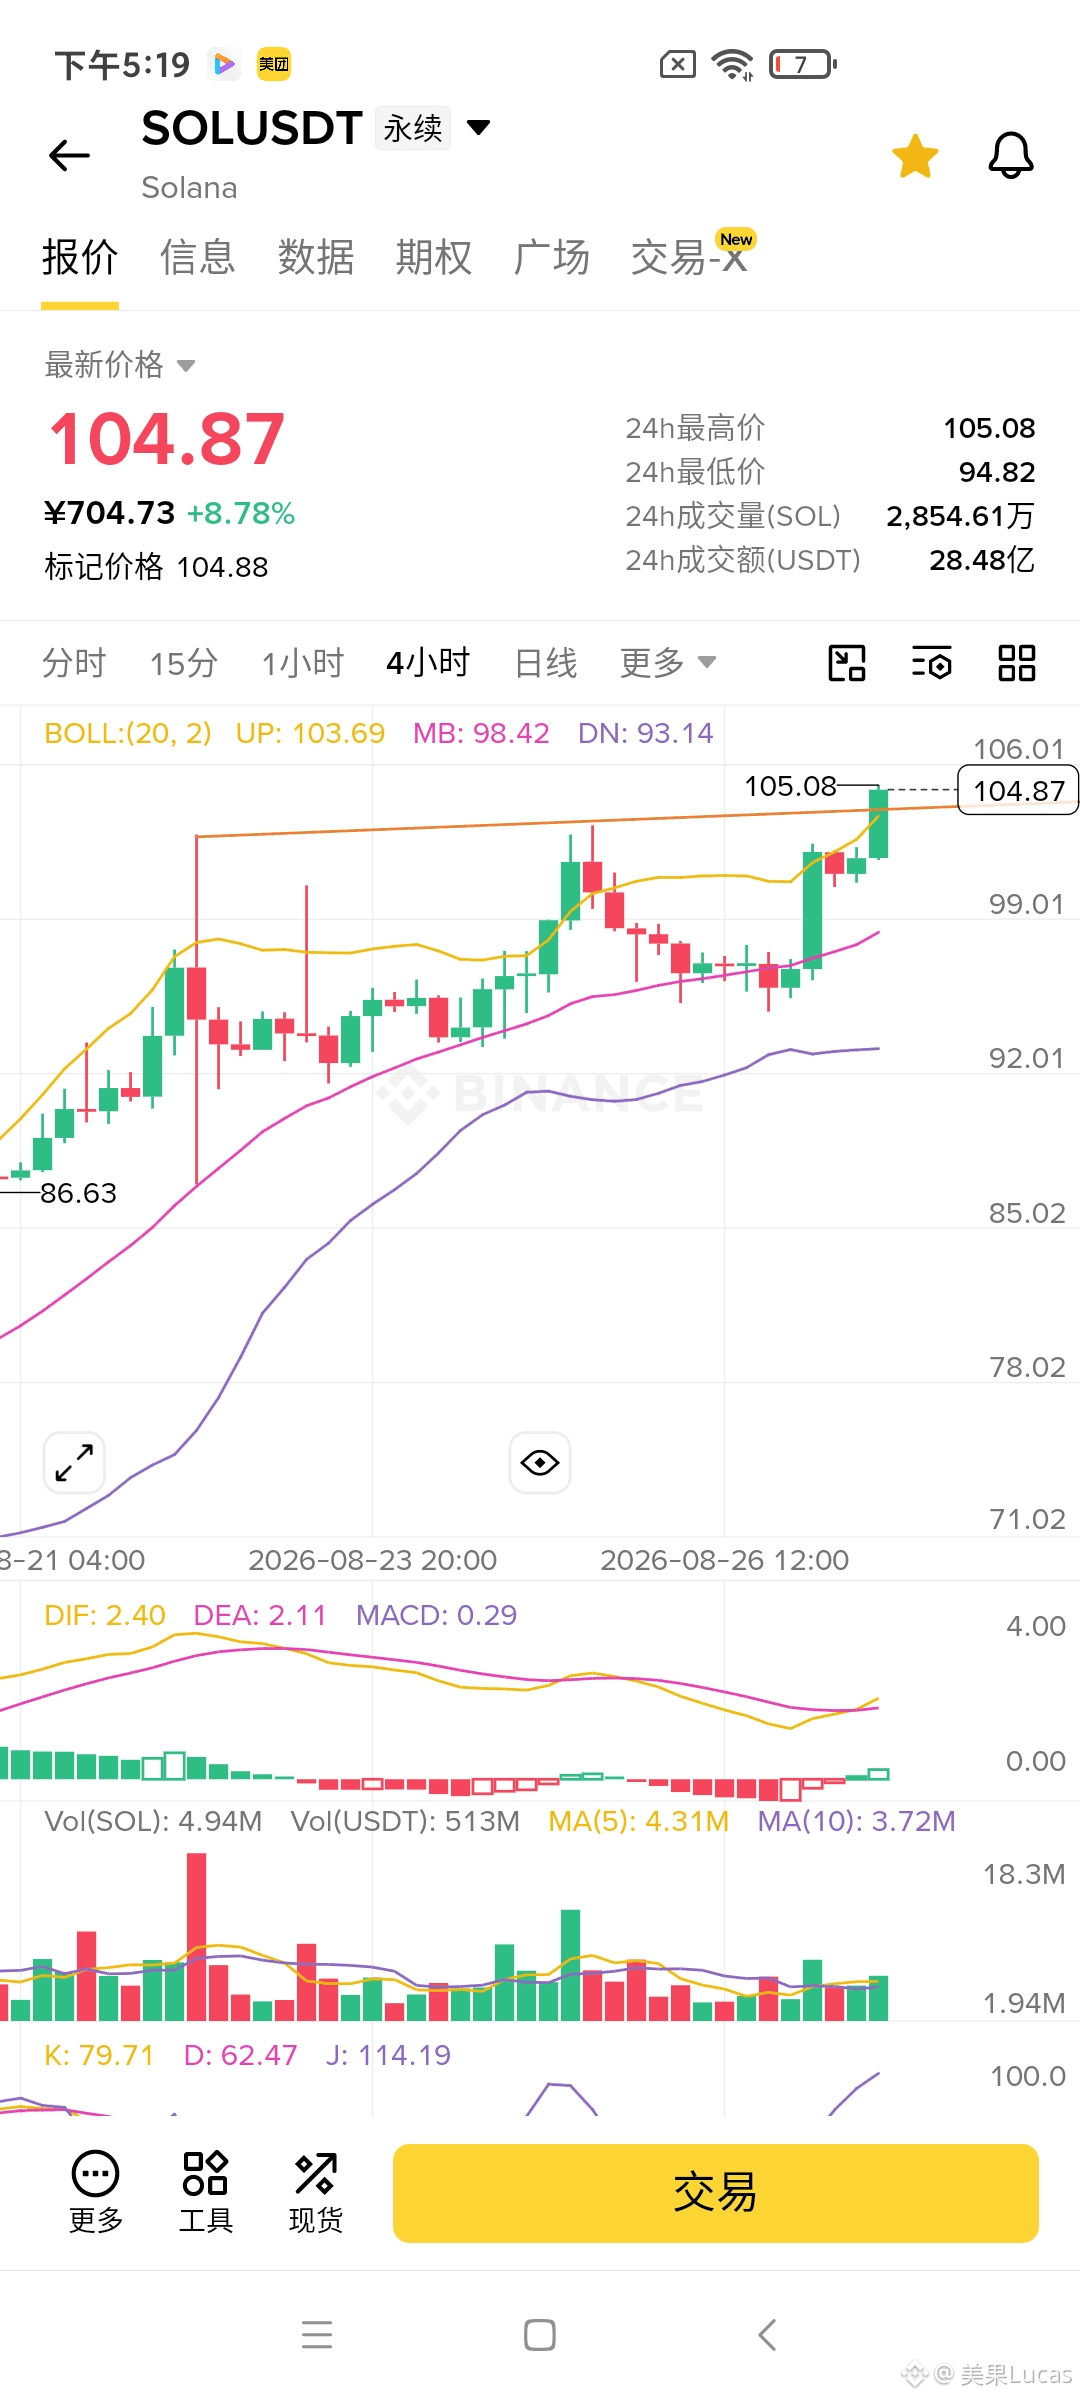Tap the ¥704.73 converted price

point(110,513)
